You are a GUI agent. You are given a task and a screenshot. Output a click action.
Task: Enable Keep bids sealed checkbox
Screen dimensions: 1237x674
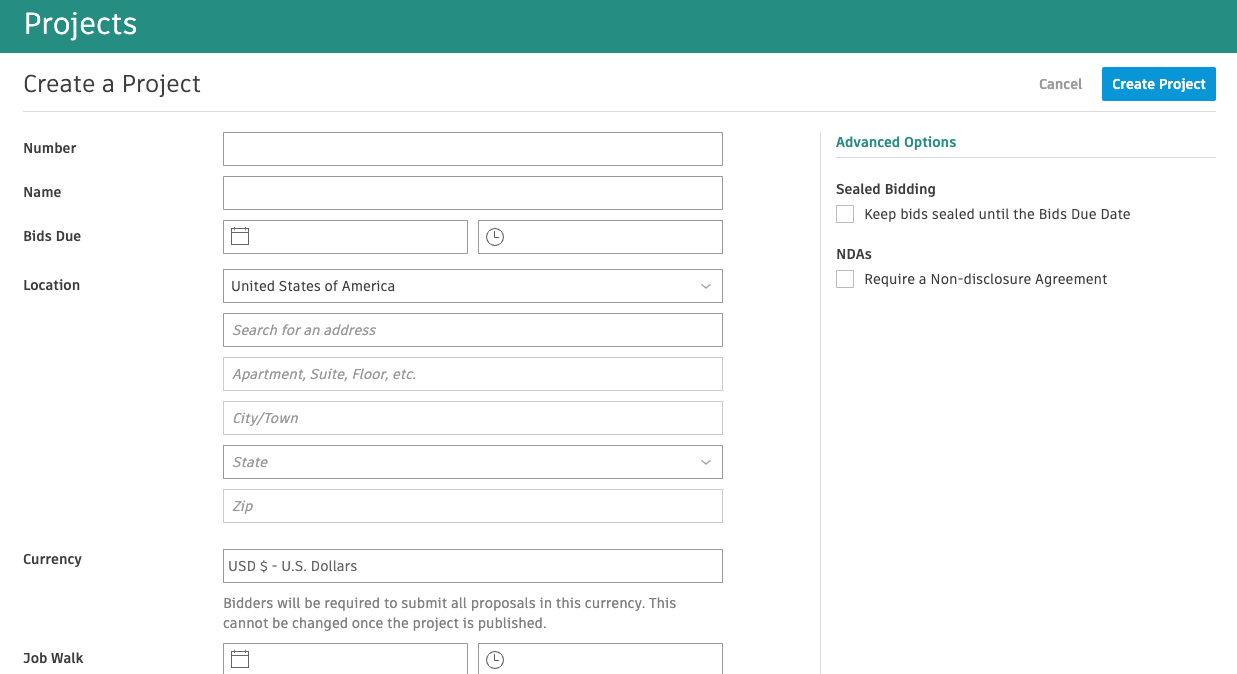click(845, 214)
